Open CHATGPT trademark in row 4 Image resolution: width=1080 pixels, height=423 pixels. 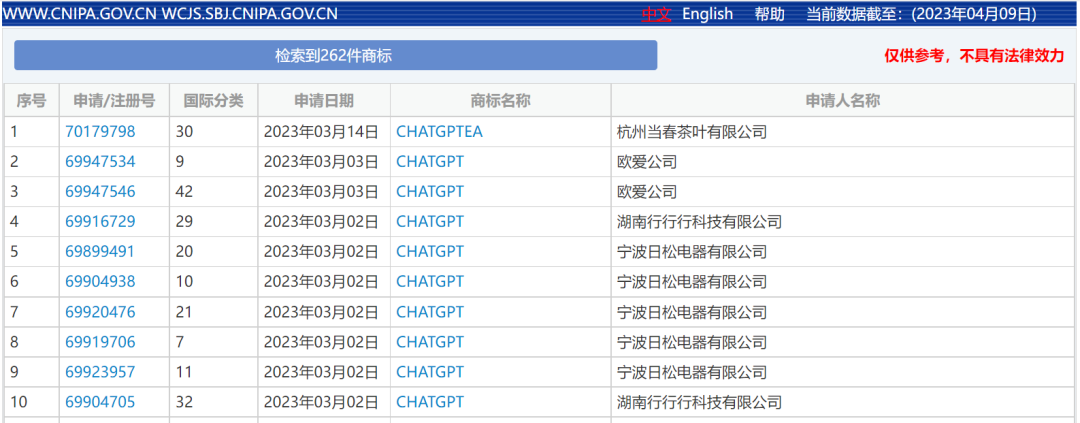coord(430,222)
